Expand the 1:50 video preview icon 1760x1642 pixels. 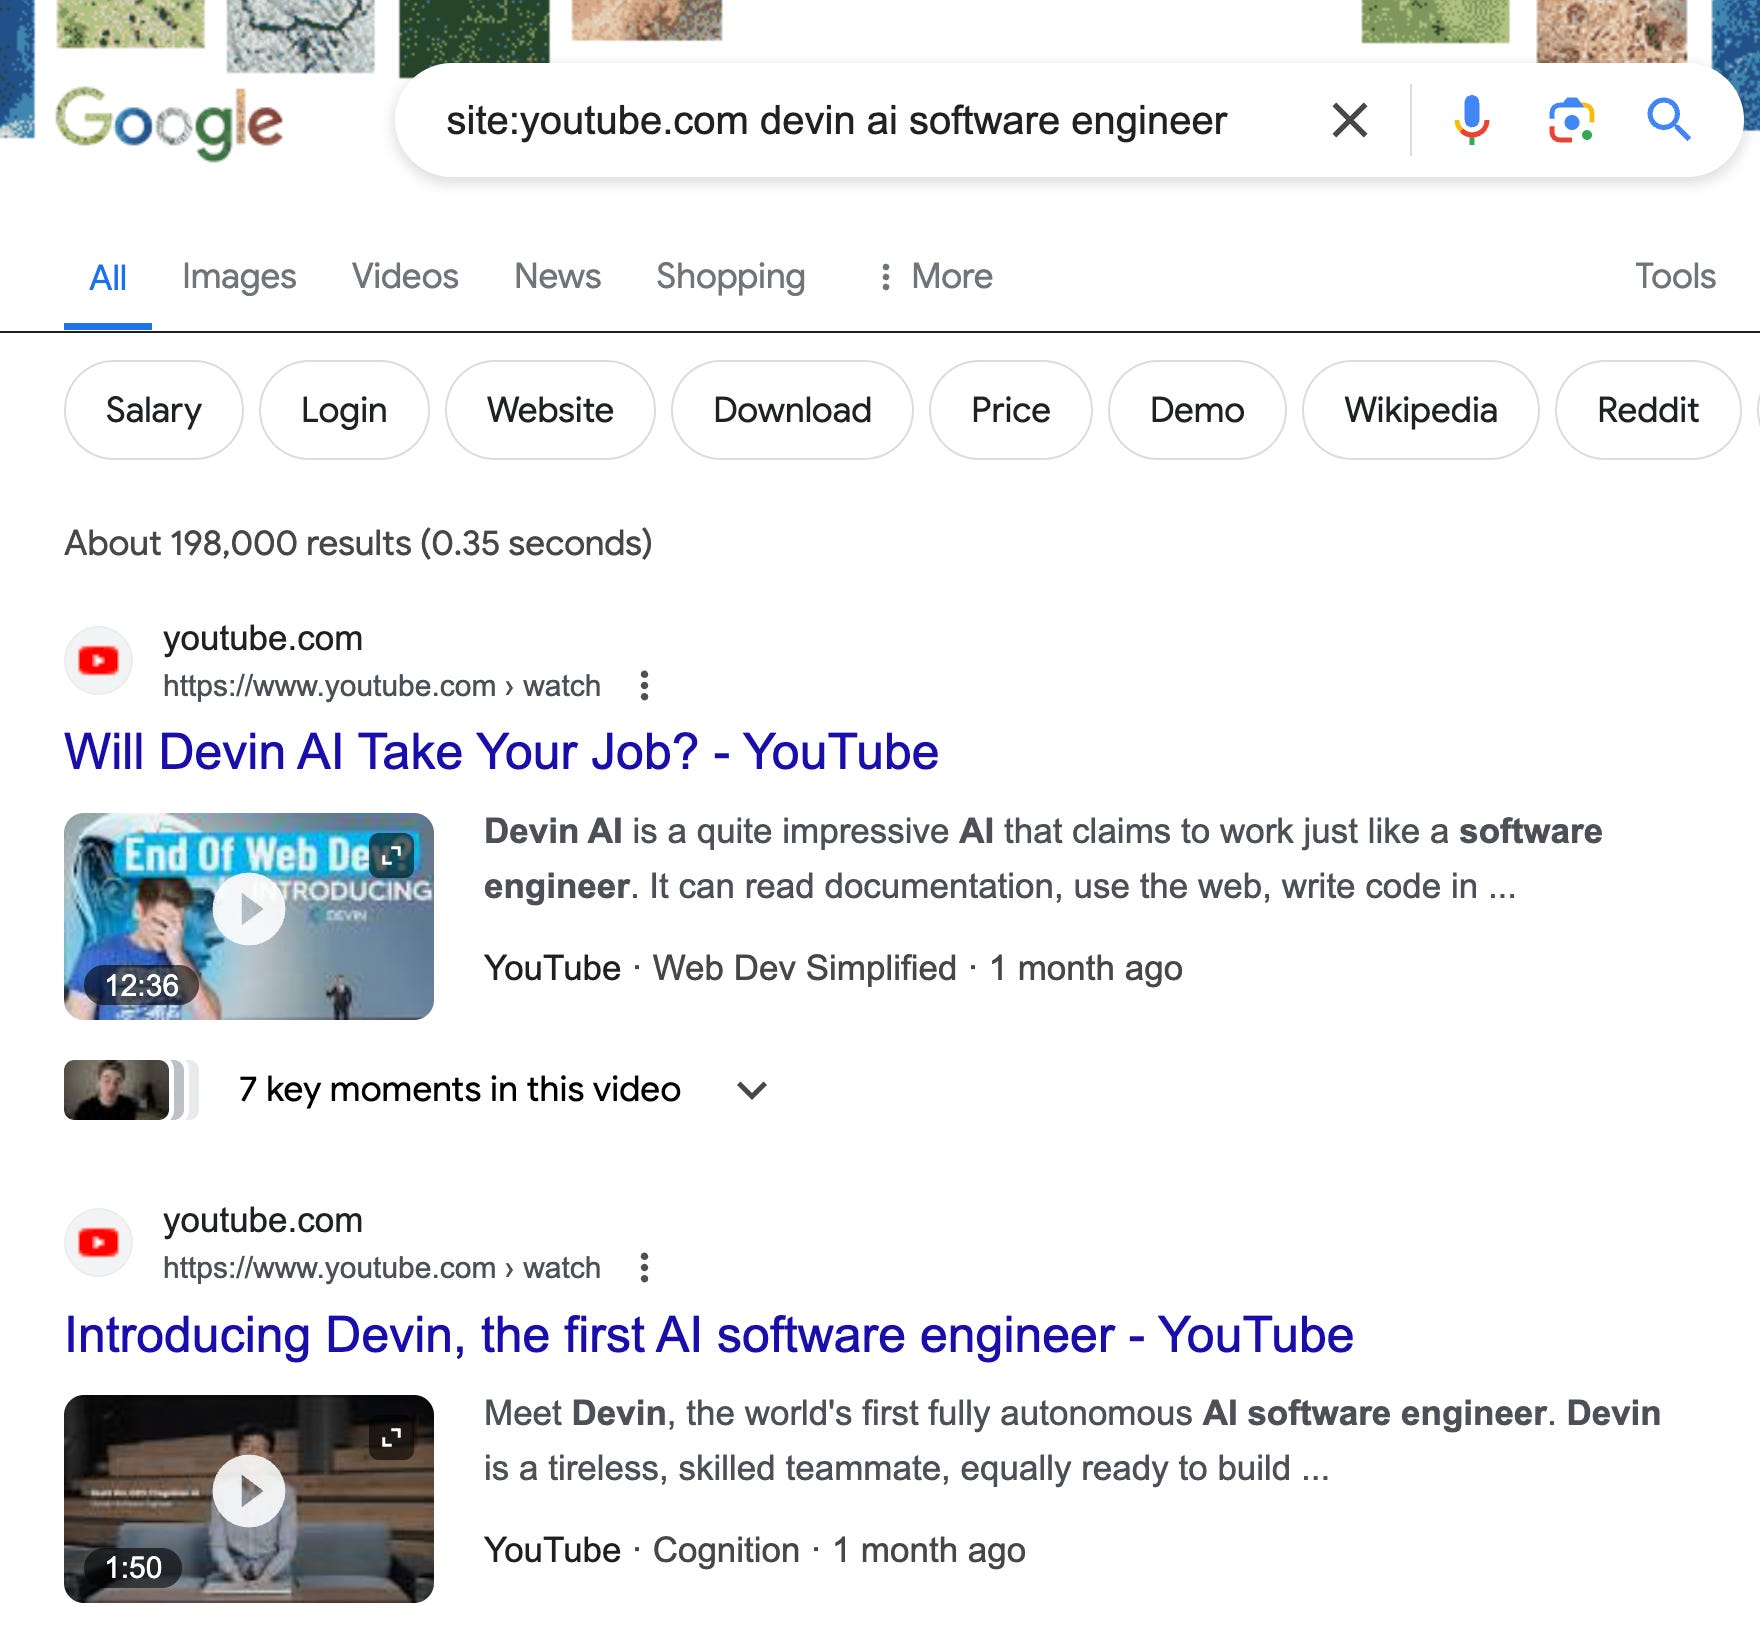point(391,1438)
